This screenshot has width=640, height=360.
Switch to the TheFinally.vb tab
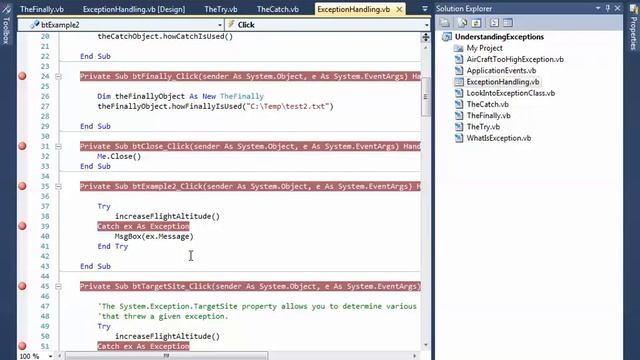[42, 9]
